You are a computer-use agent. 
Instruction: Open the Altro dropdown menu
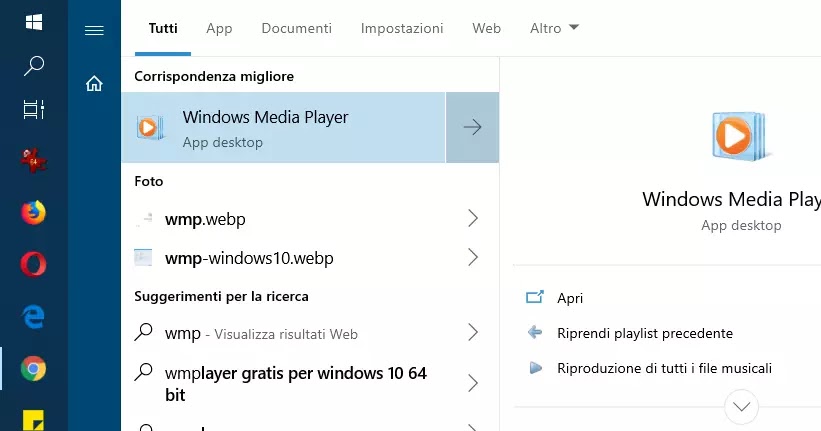coord(554,28)
